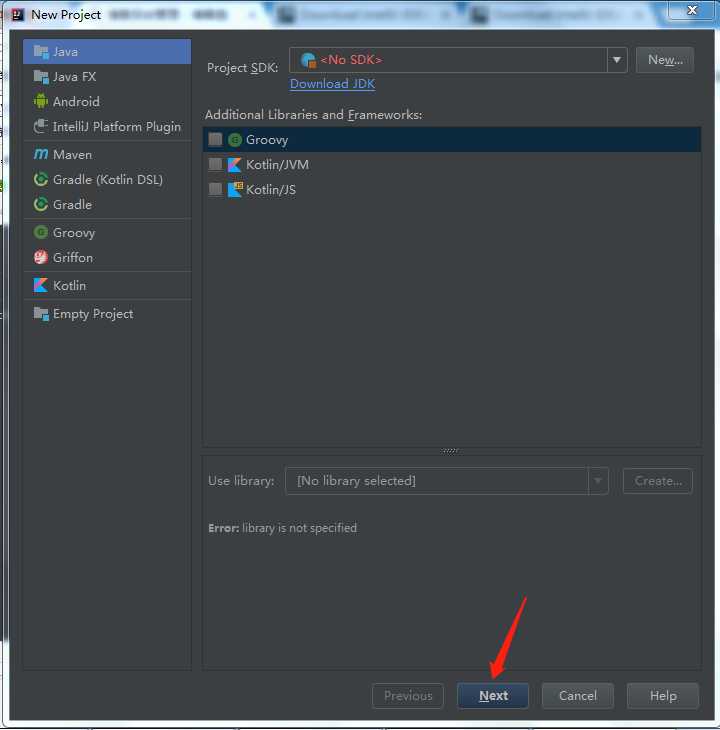The image size is (720, 730).
Task: Proceed with the Next button
Action: tap(493, 696)
